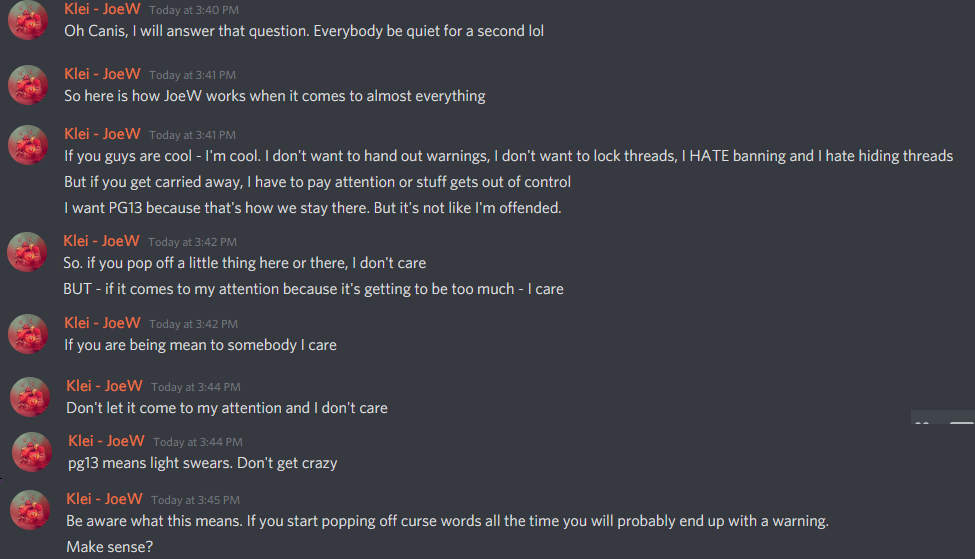Click avatar beside "So. if you pop off" message

click(27, 252)
